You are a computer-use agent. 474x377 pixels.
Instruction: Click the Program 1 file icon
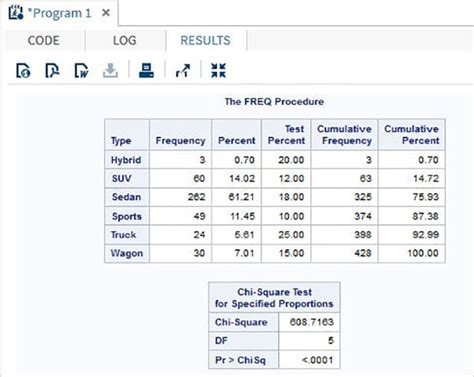(16, 13)
